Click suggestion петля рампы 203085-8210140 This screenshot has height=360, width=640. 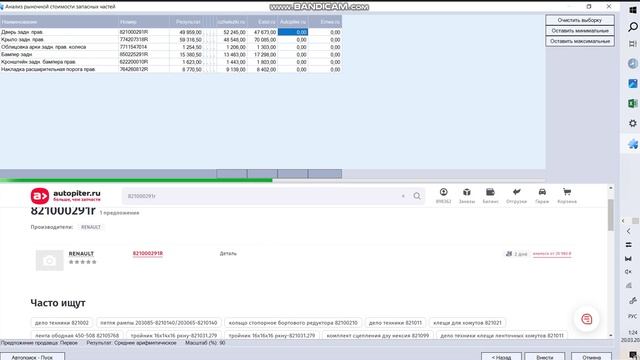click(x=158, y=322)
